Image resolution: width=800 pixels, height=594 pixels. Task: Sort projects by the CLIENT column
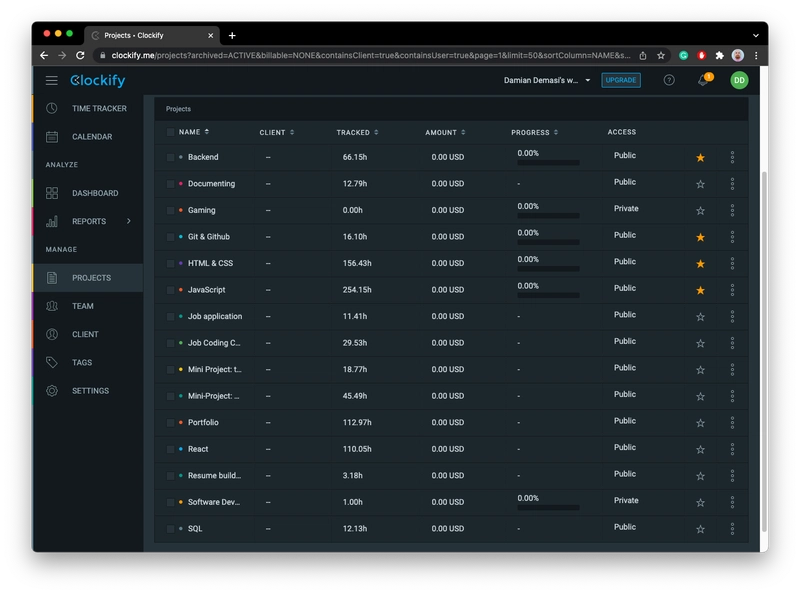coord(277,132)
